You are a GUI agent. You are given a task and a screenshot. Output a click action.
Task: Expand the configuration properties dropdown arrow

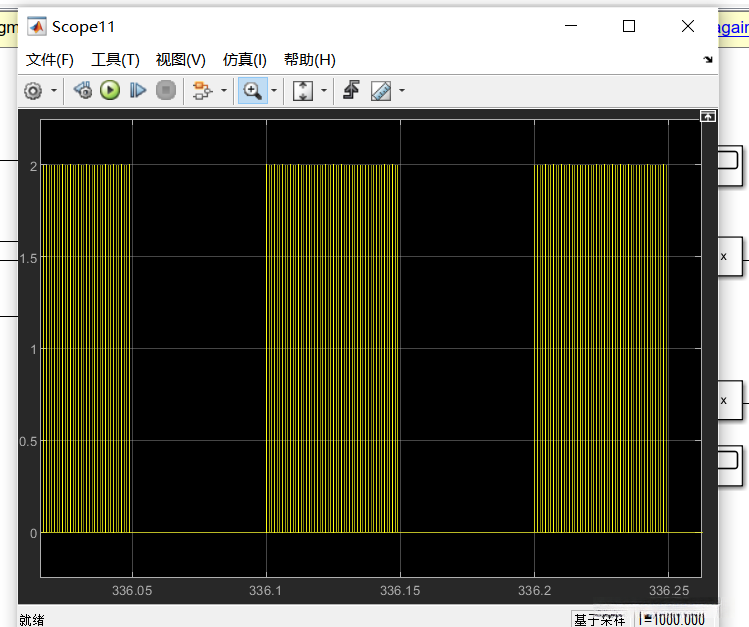[x=53, y=91]
